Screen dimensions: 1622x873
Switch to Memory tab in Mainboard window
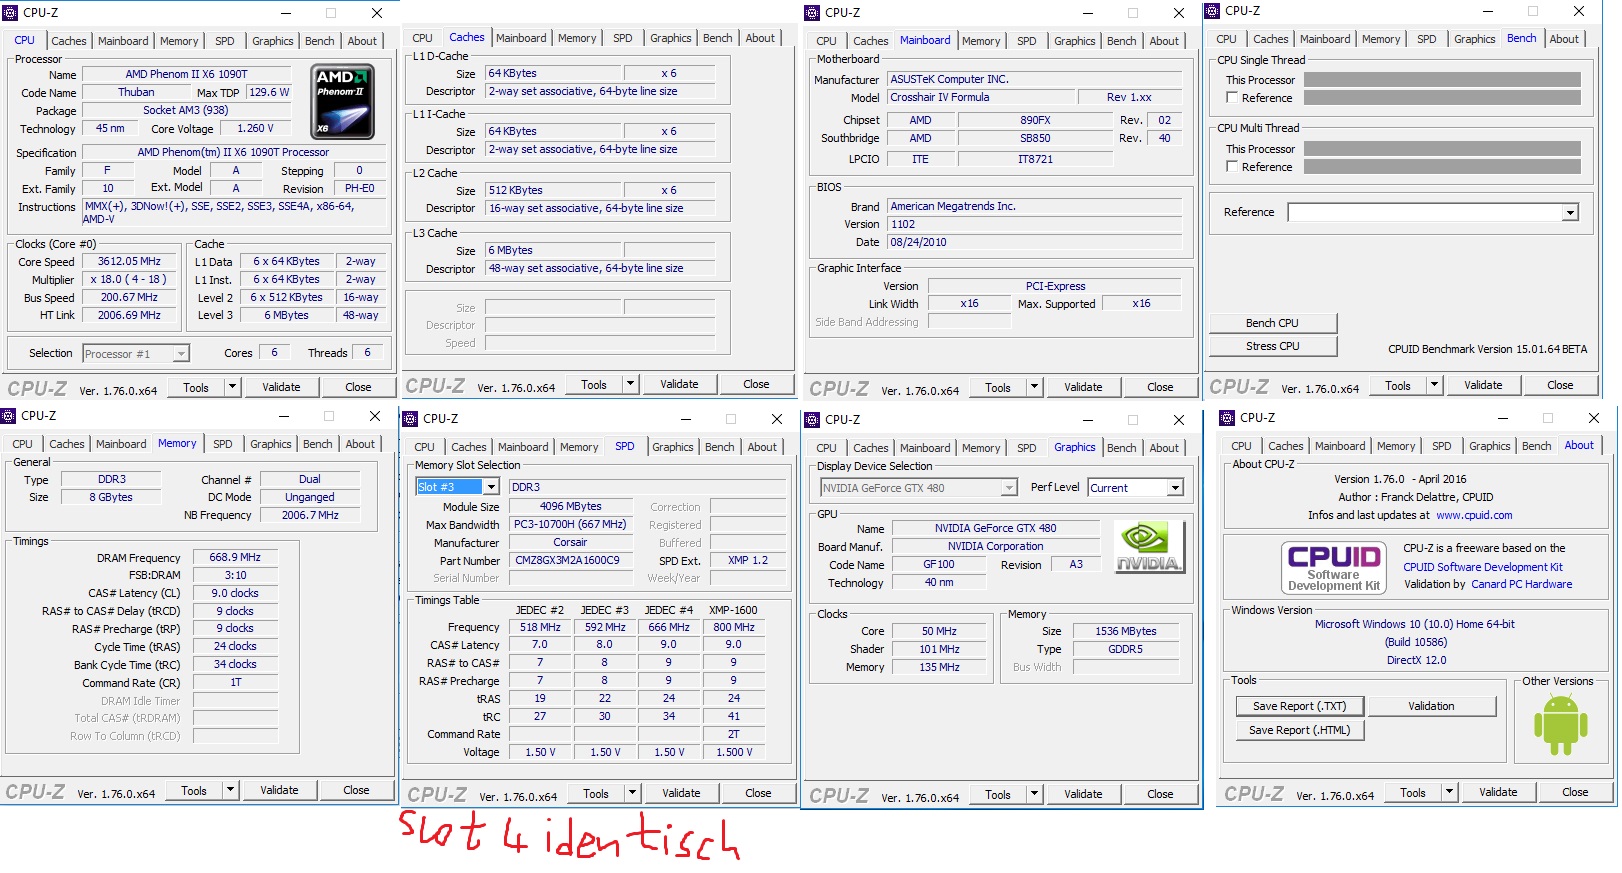981,41
